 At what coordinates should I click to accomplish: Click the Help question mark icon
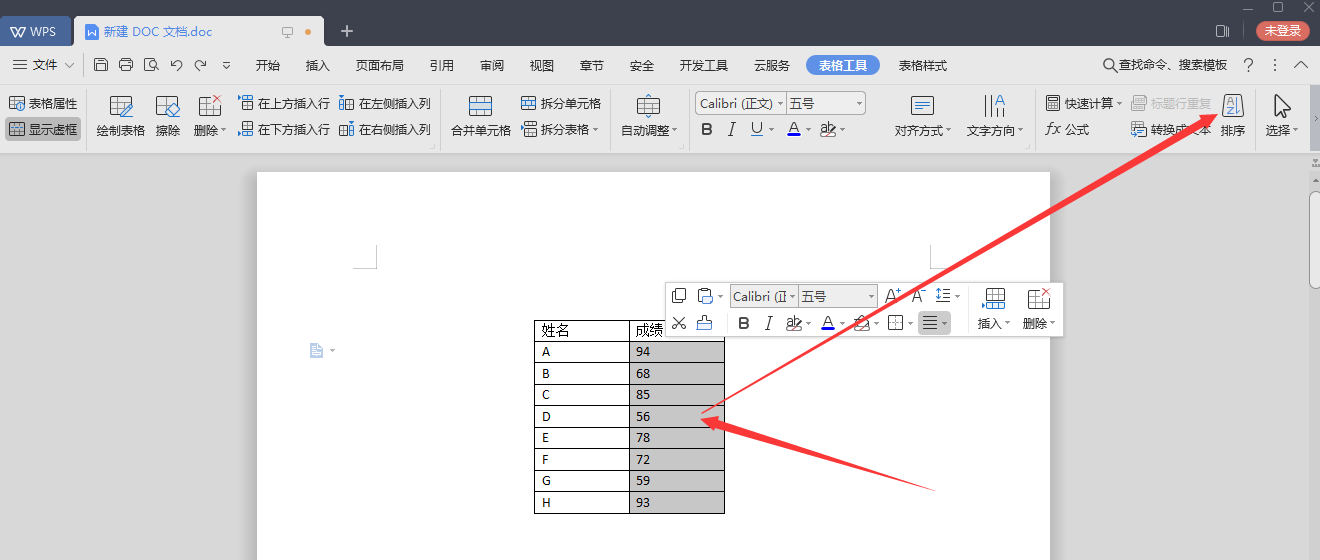point(1248,65)
